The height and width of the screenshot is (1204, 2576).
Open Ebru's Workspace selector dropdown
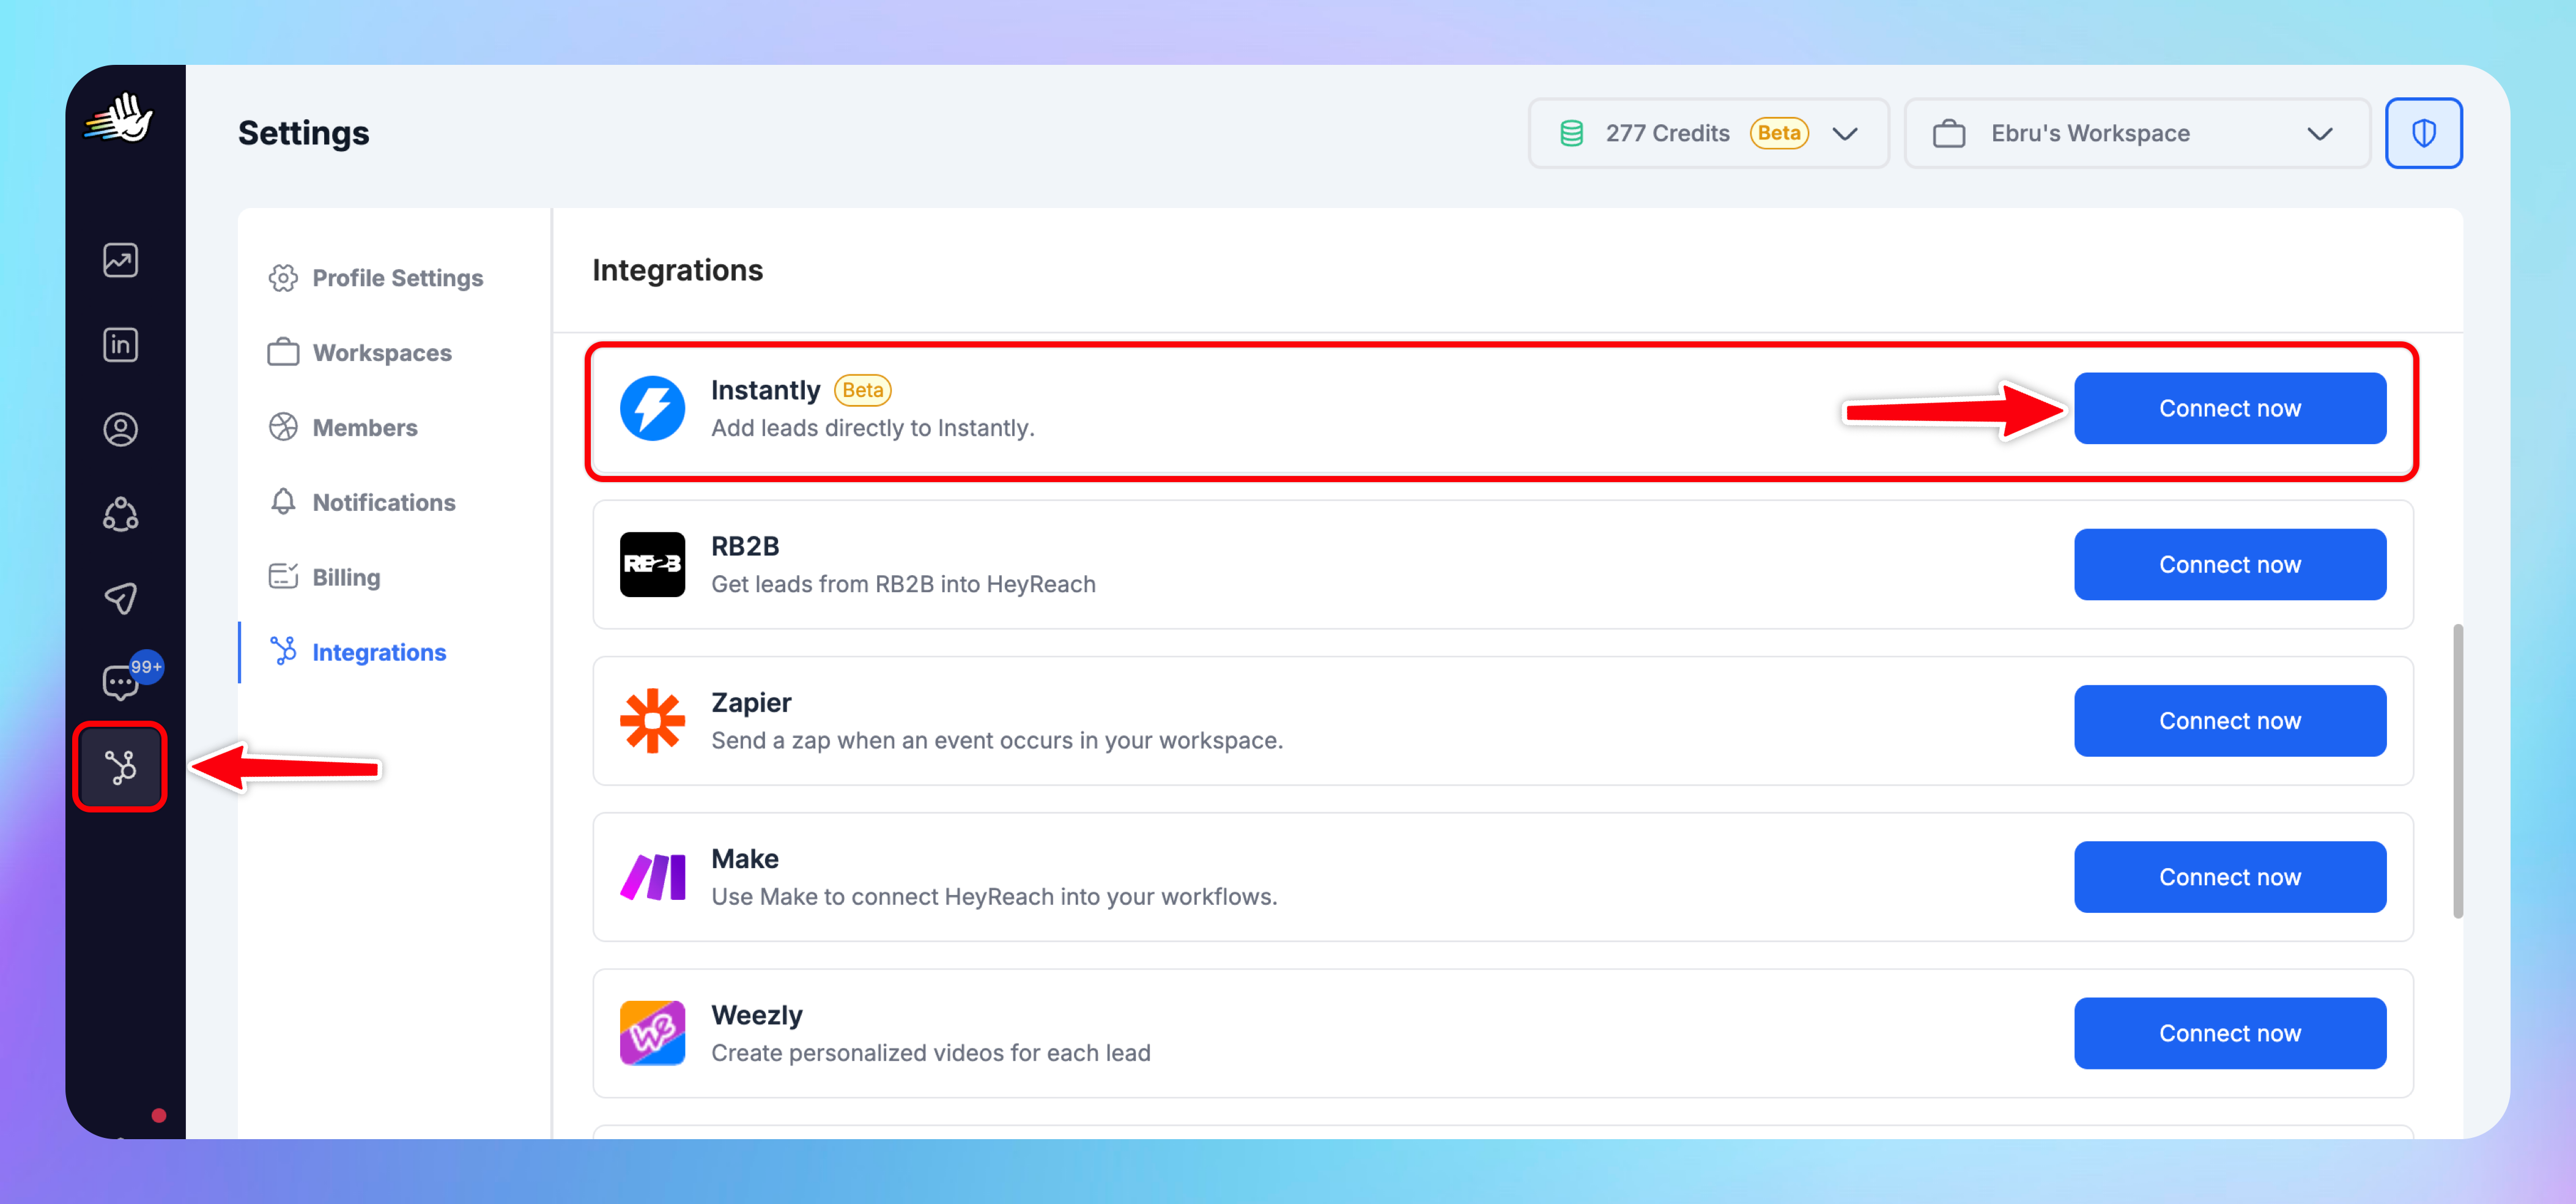coord(2136,133)
